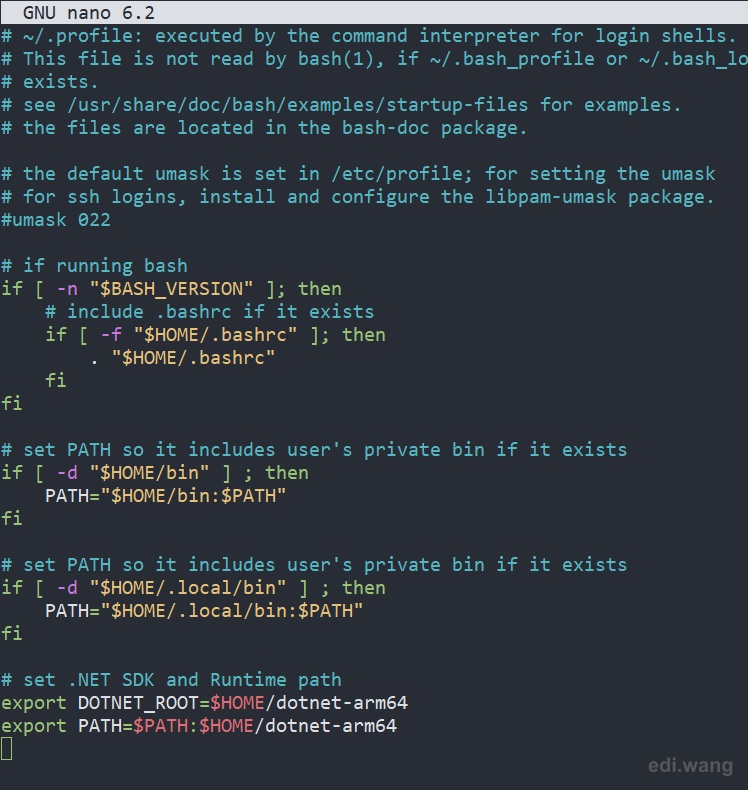Click the -d "$HOME/.local/bin" test line
748x790 pixels.
193,587
